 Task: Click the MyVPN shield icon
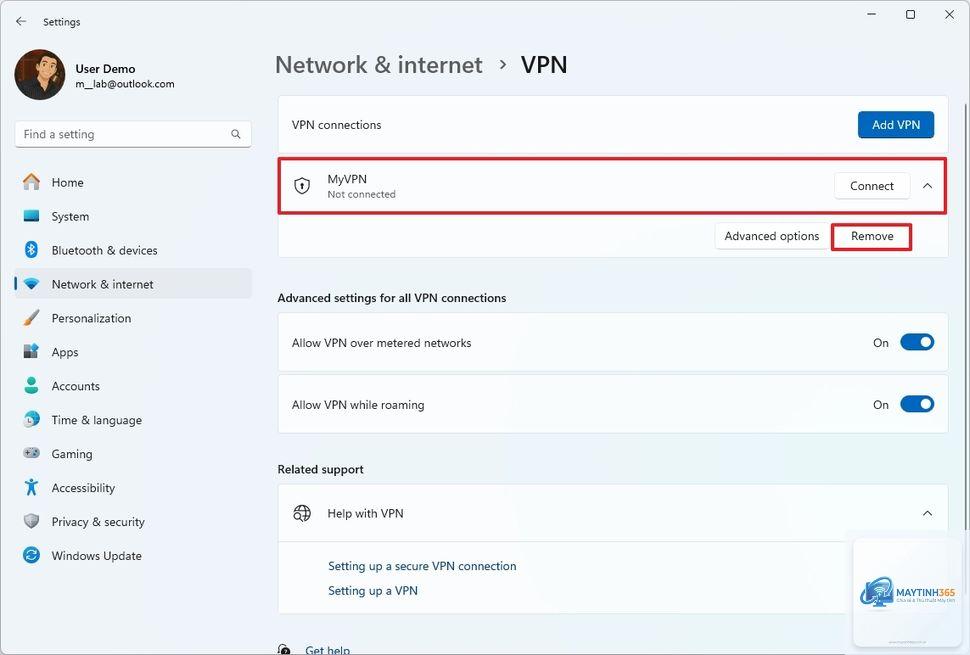(x=302, y=186)
